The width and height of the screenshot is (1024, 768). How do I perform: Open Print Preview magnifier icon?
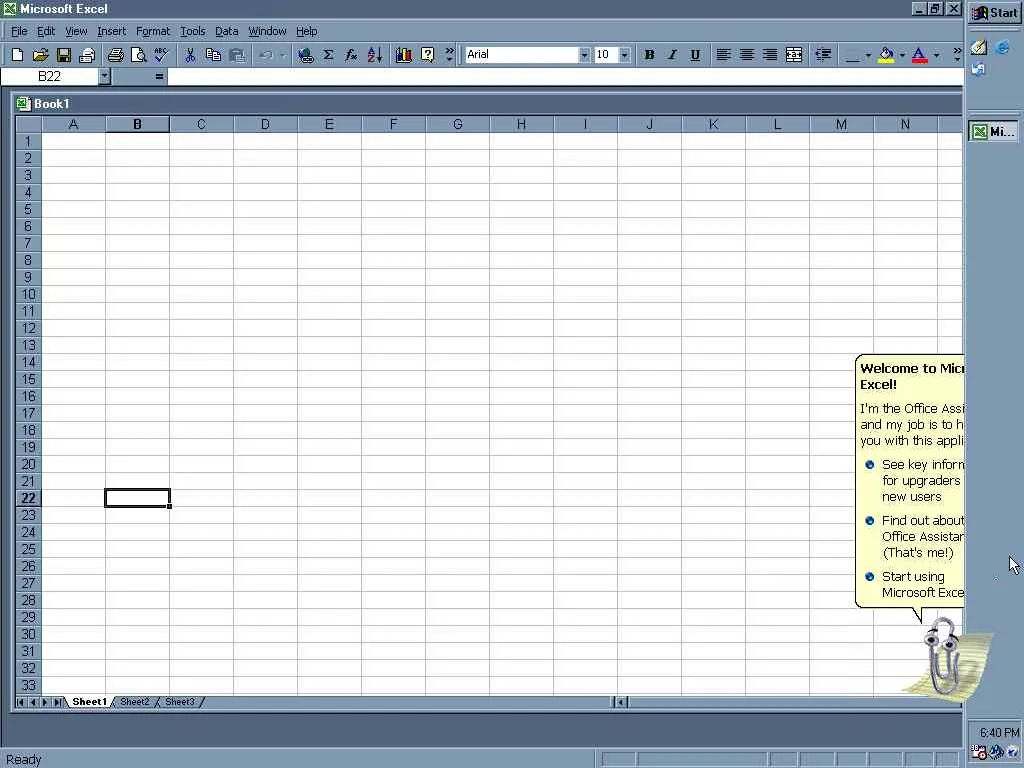click(x=138, y=55)
